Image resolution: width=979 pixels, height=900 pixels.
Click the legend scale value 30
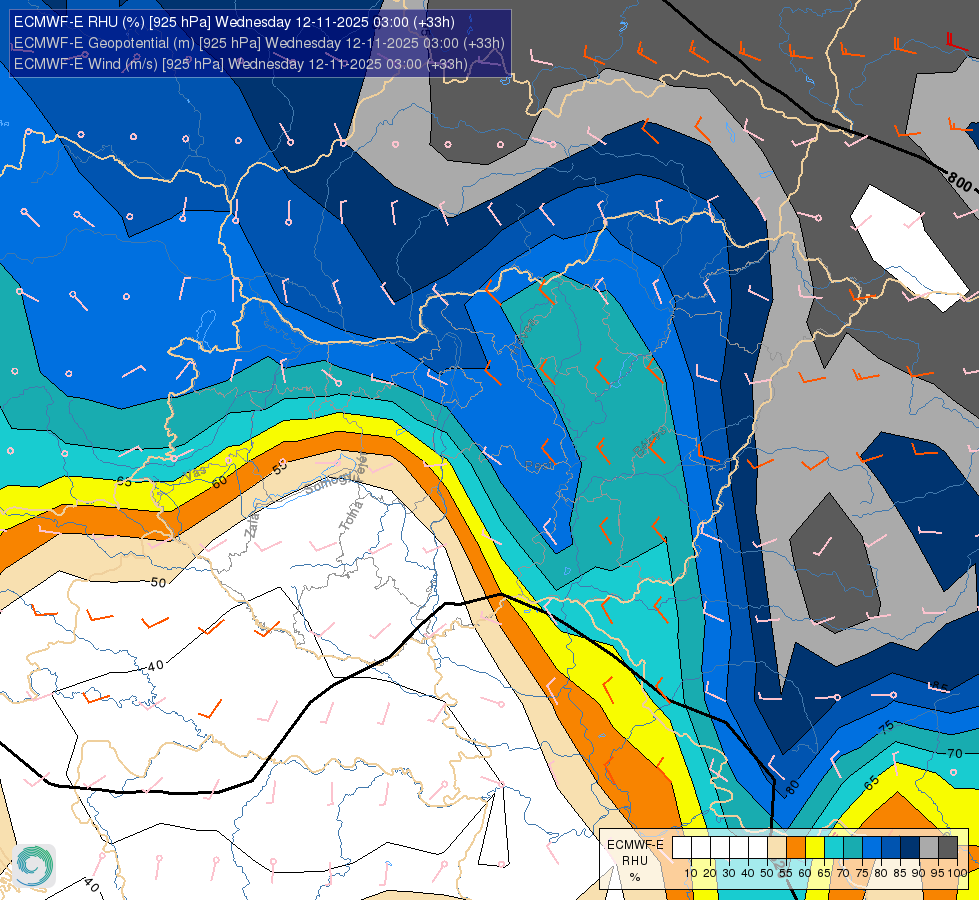coord(729,873)
